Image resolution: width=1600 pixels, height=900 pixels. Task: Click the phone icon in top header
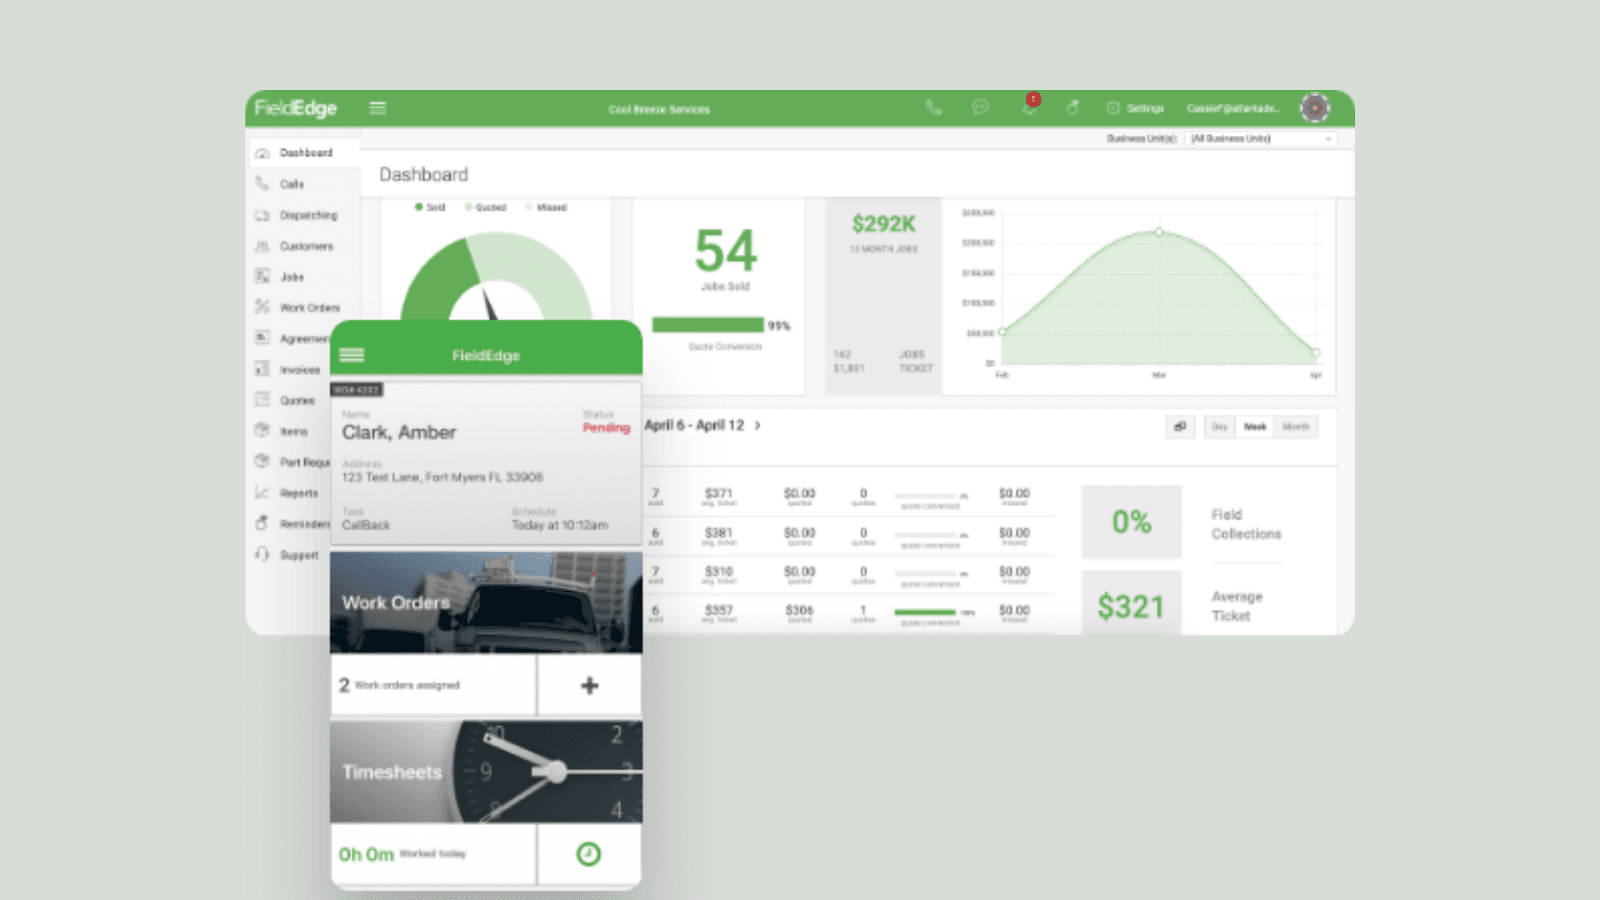[x=933, y=108]
